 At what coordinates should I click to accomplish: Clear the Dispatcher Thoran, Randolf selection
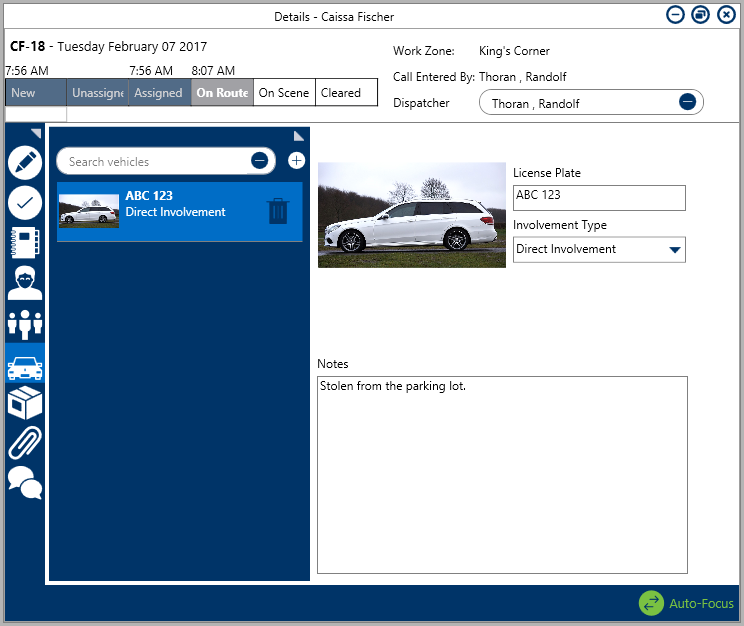click(x=687, y=103)
